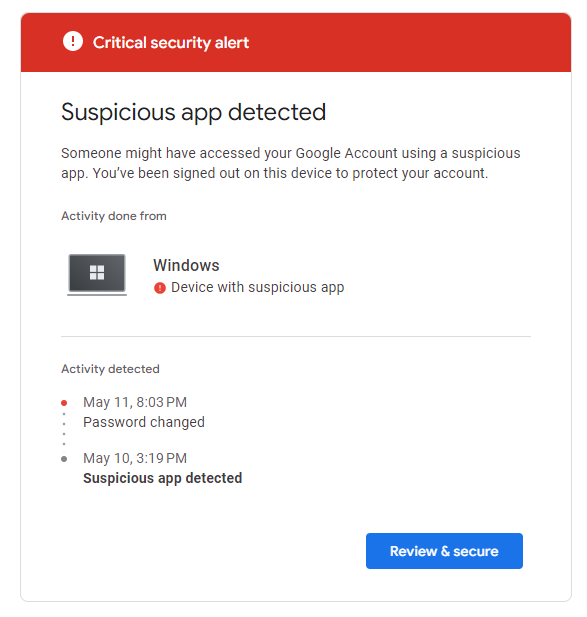Screen dimensions: 587x617
Task: Click the Activity done from label
Action: (114, 216)
